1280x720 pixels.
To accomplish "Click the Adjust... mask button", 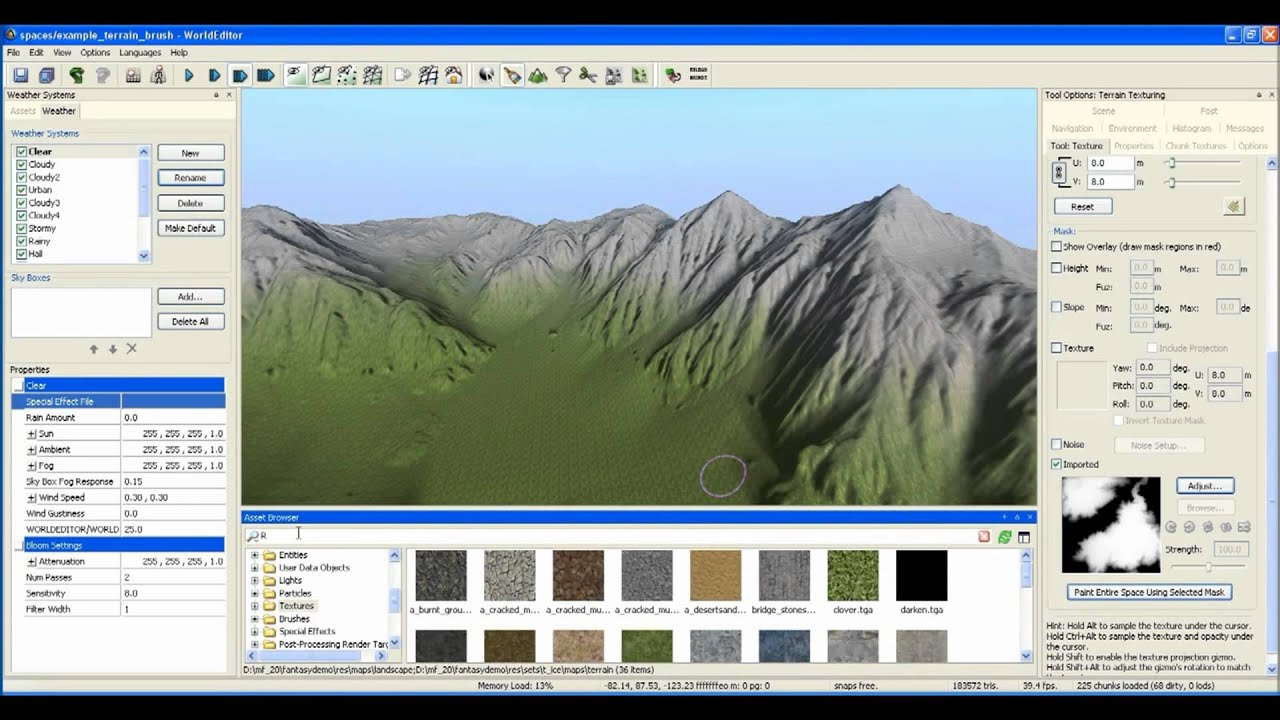I will (1204, 486).
